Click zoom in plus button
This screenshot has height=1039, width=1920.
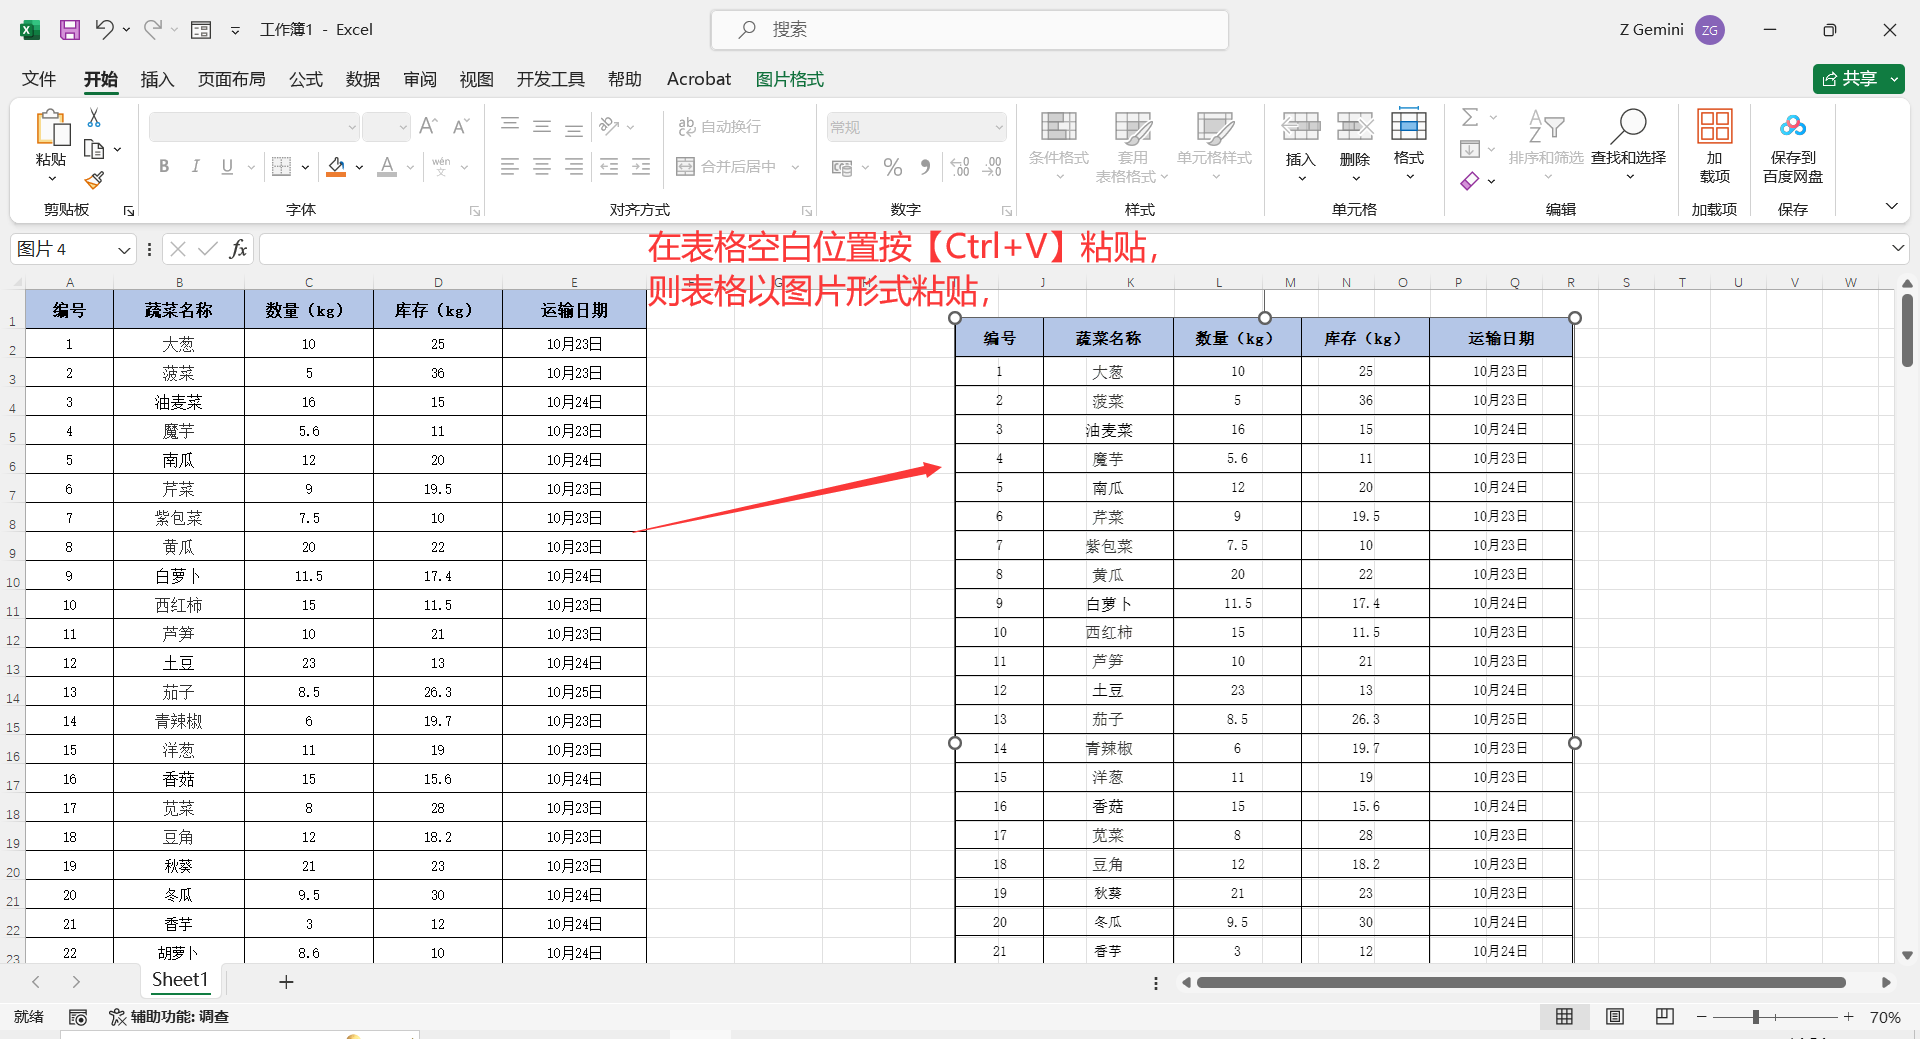tap(1849, 1017)
